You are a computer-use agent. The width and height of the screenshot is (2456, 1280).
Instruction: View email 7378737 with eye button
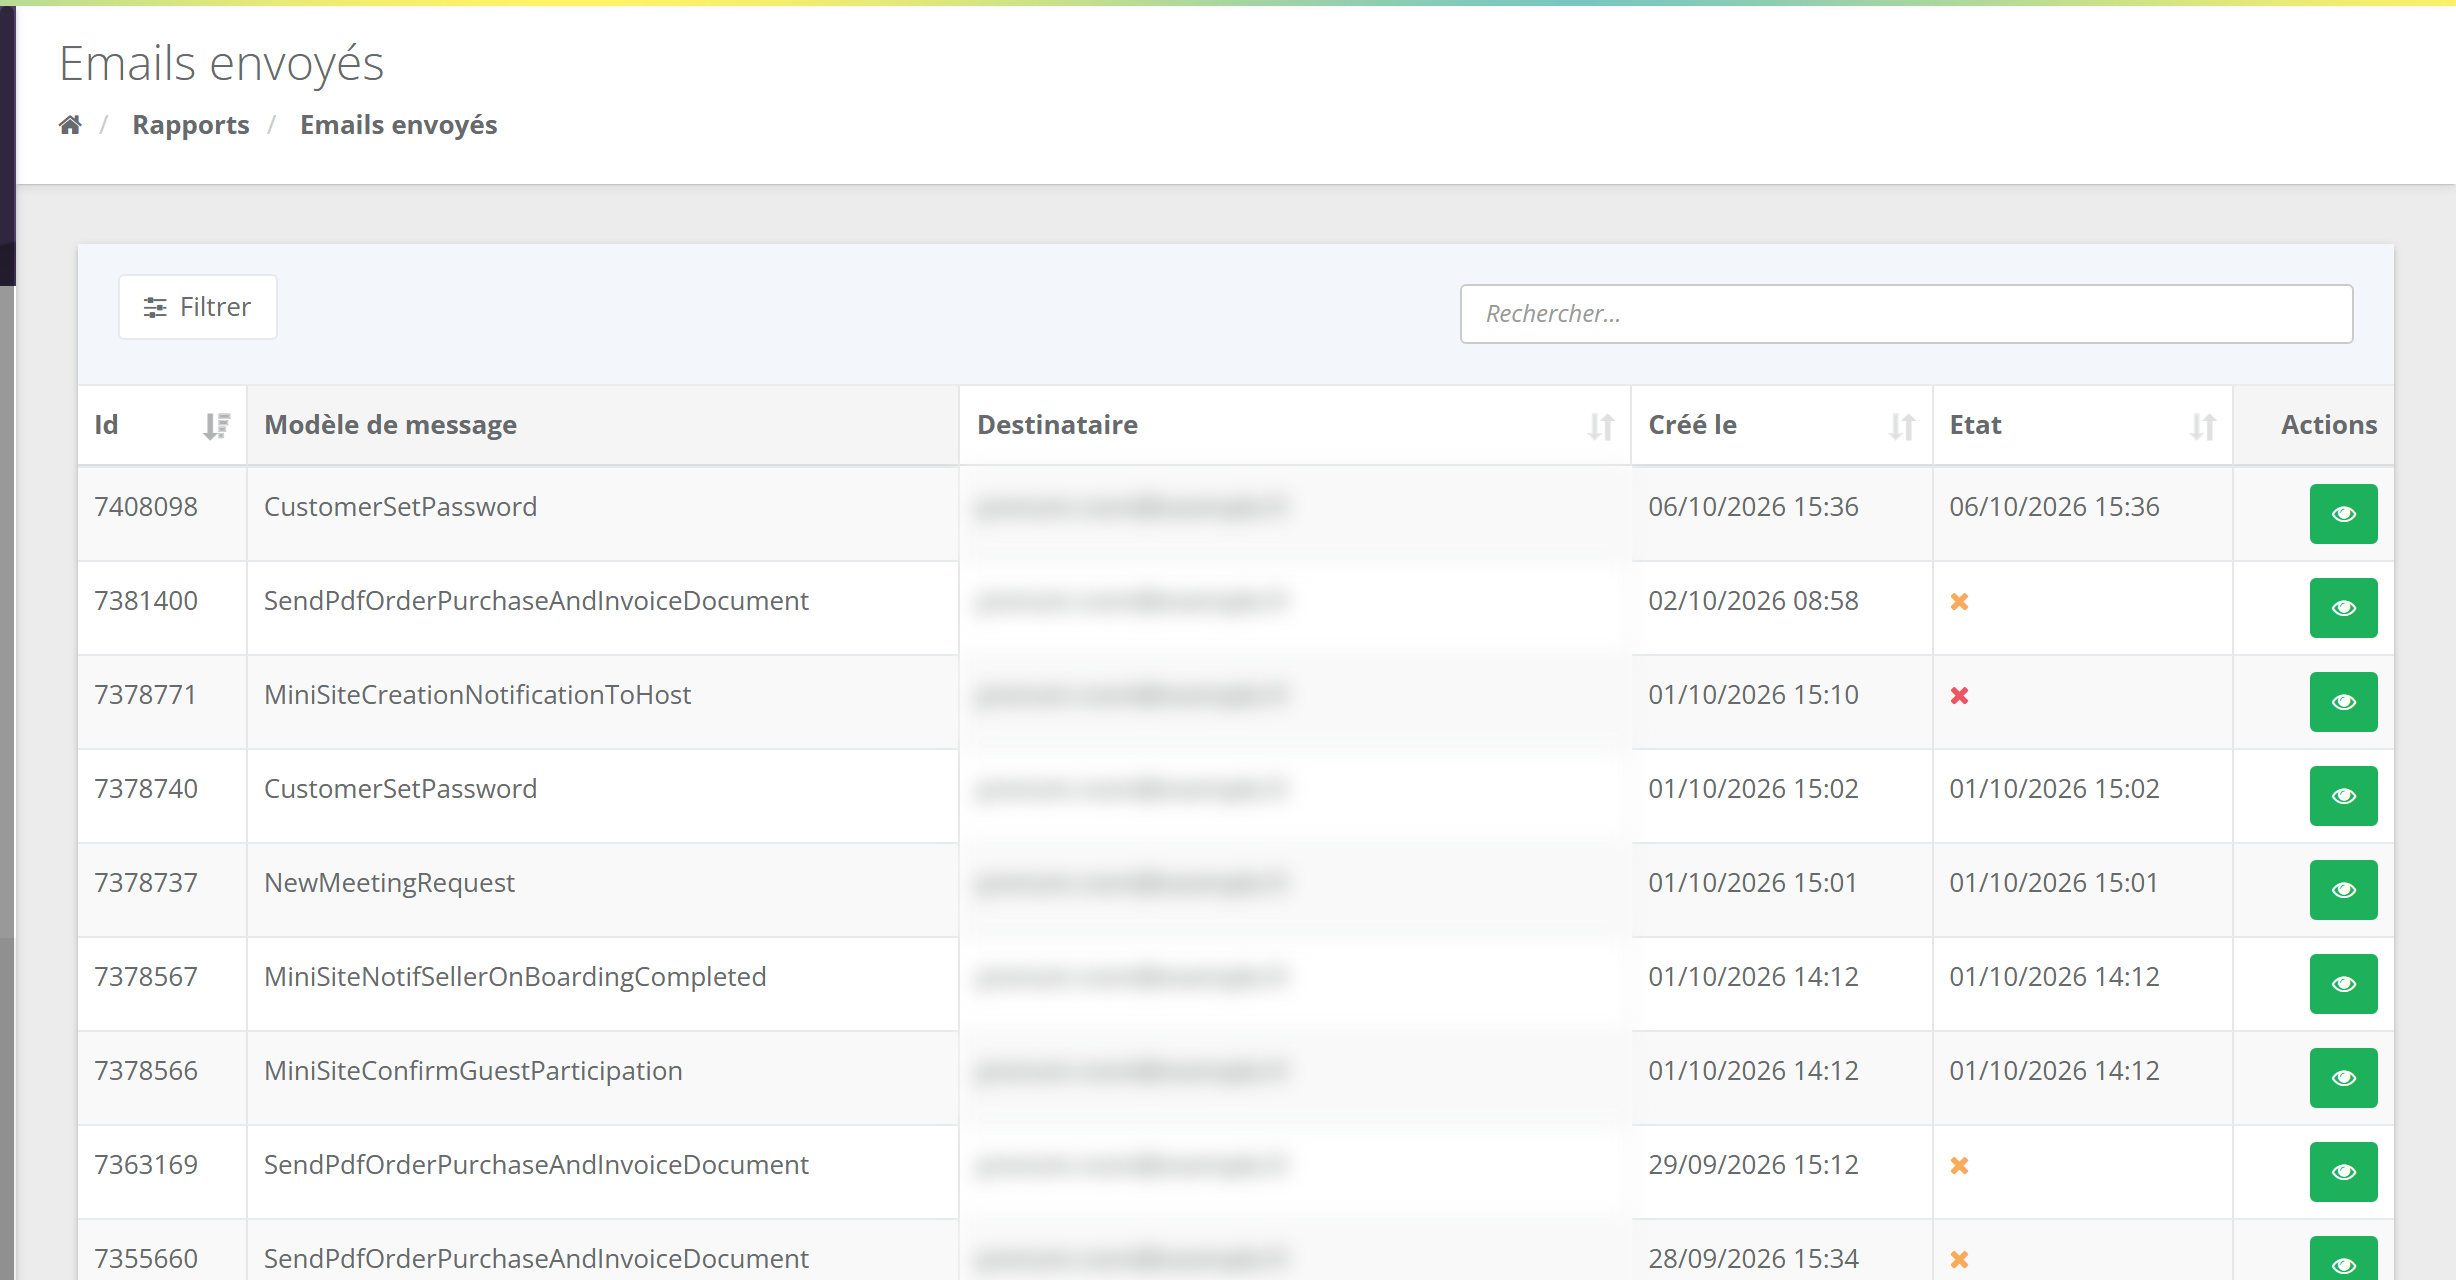pos(2343,890)
